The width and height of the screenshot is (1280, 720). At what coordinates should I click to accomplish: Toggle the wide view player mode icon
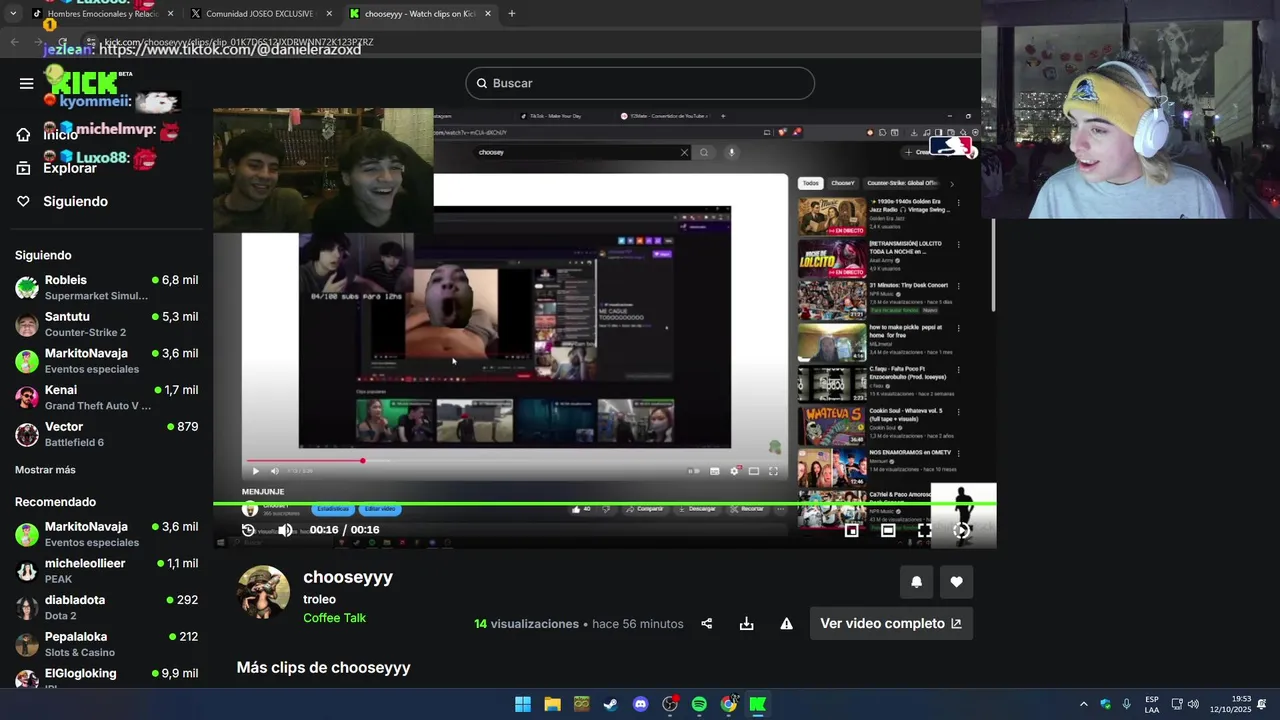[x=888, y=530]
